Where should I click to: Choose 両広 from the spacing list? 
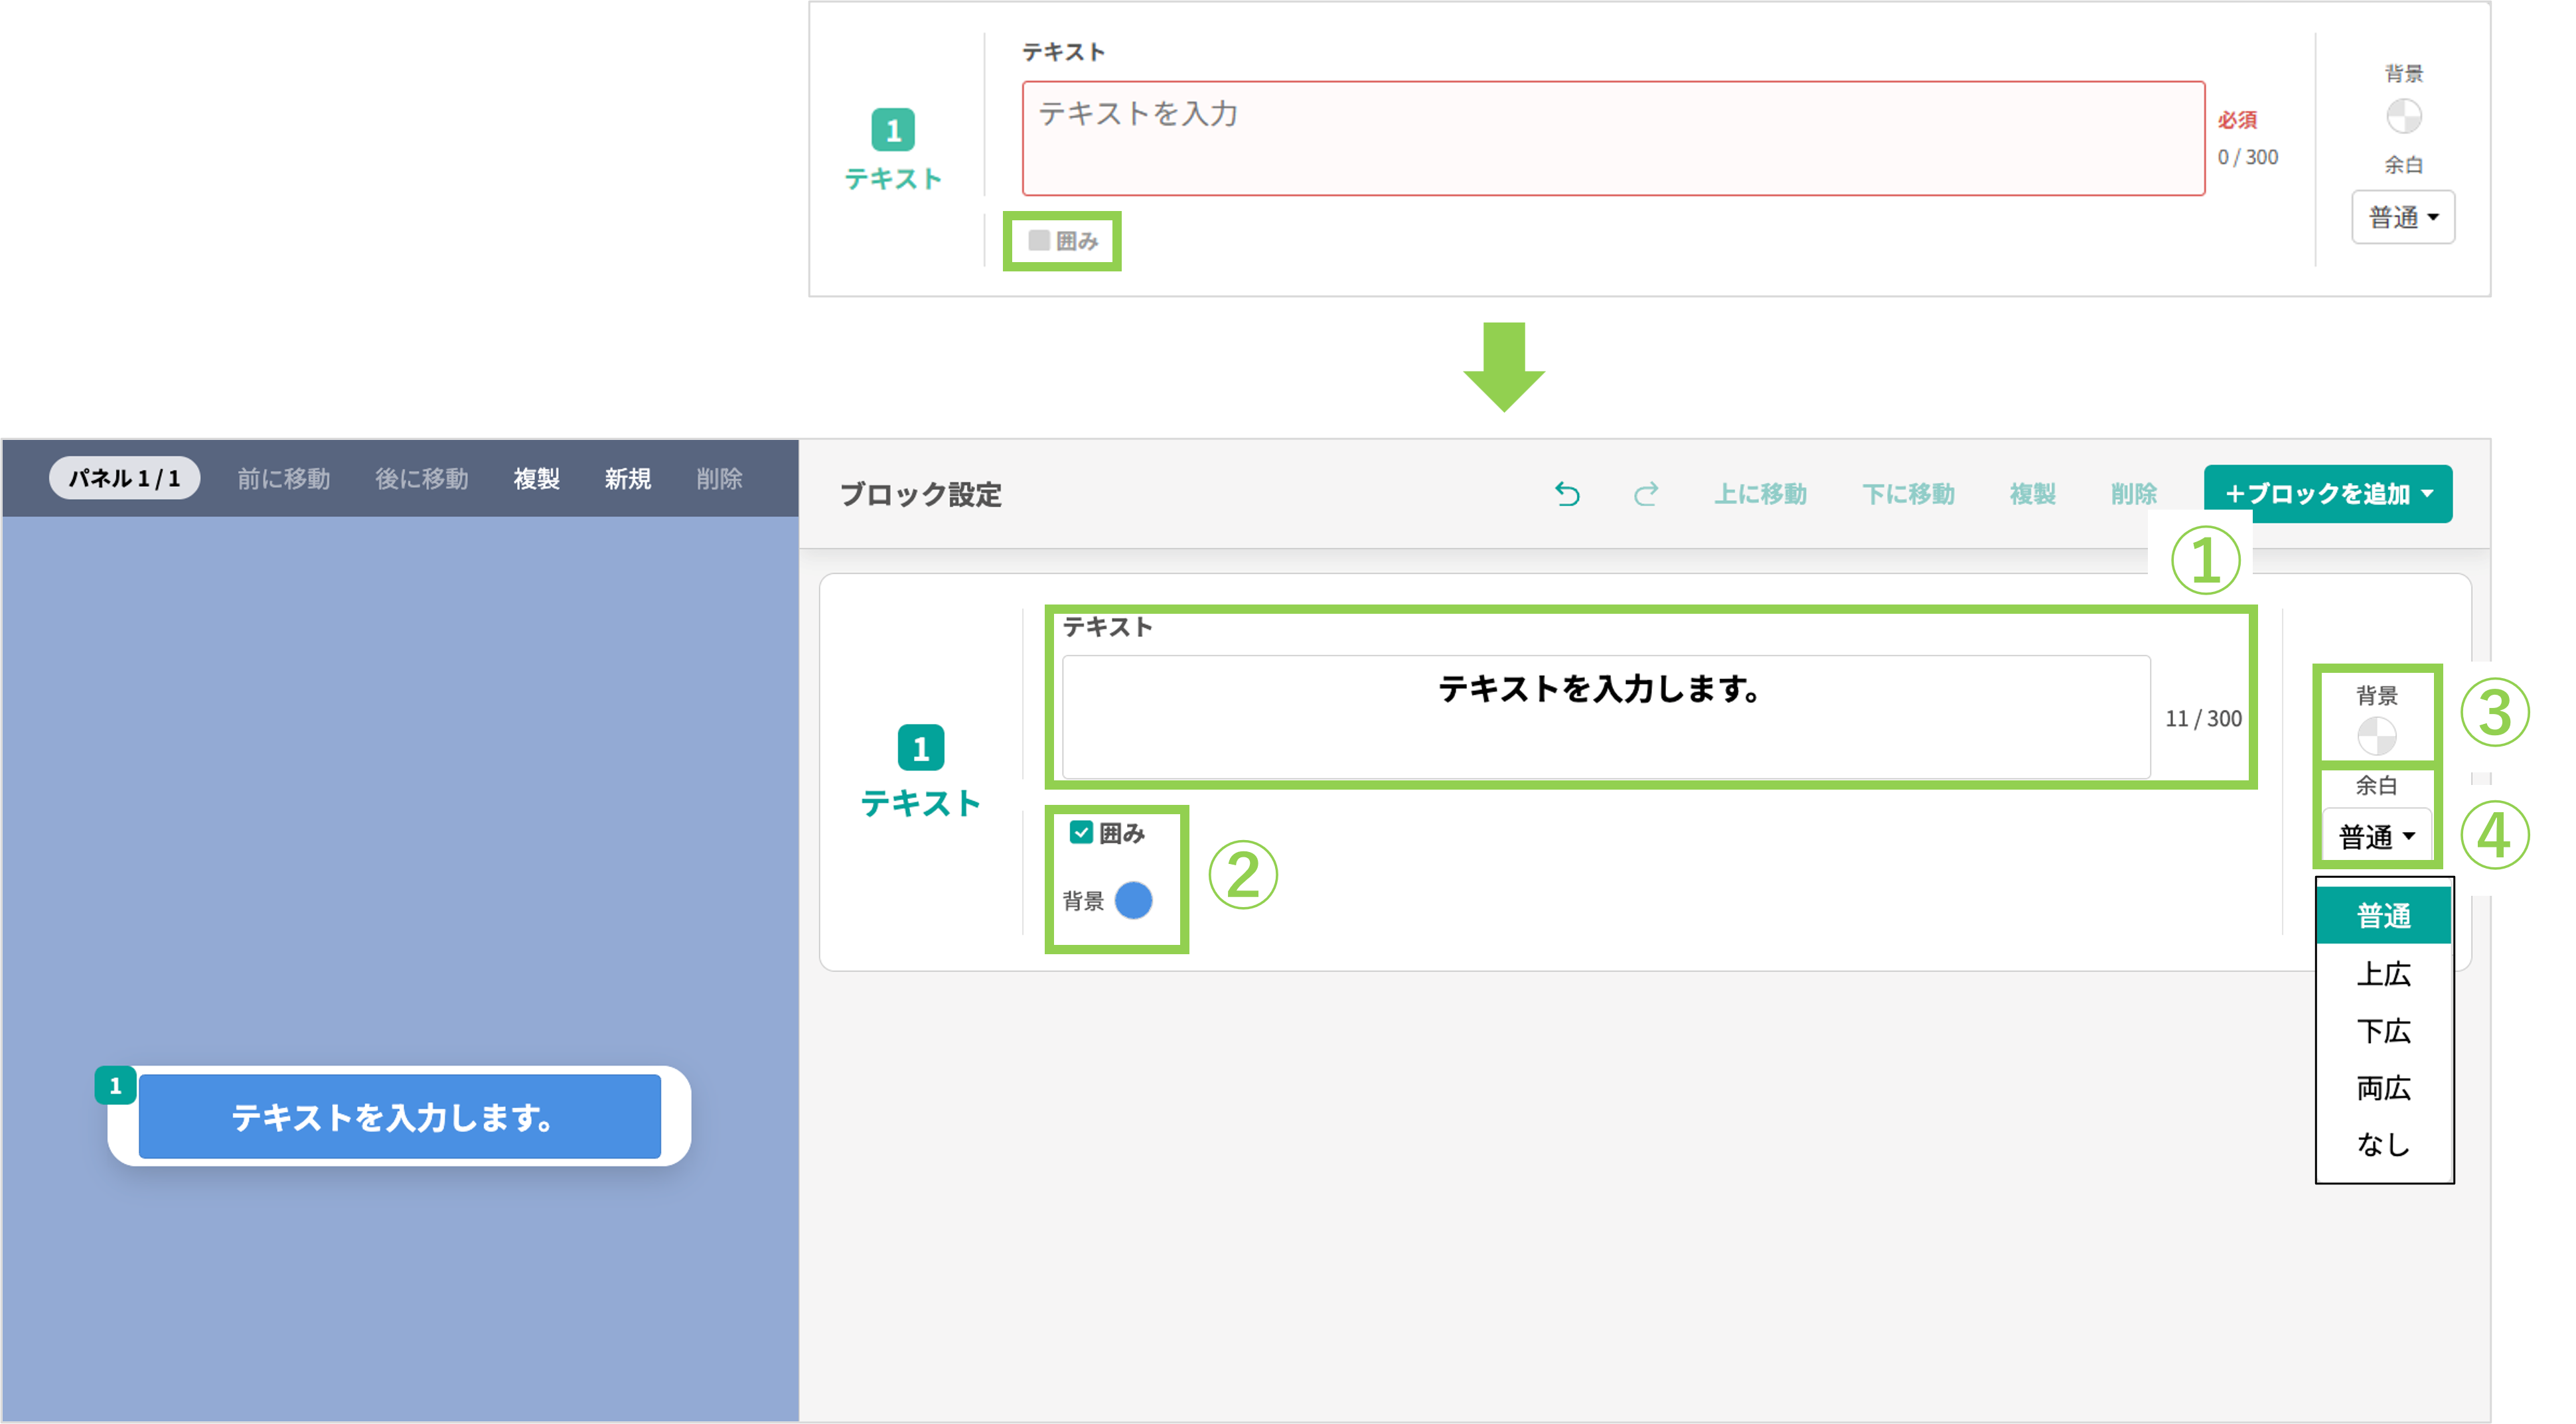click(x=2385, y=1089)
